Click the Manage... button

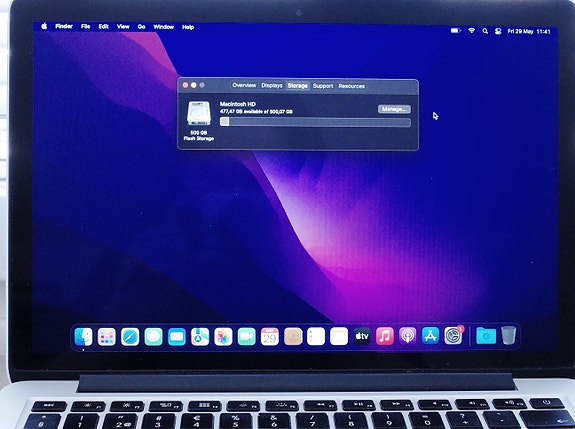coord(394,109)
